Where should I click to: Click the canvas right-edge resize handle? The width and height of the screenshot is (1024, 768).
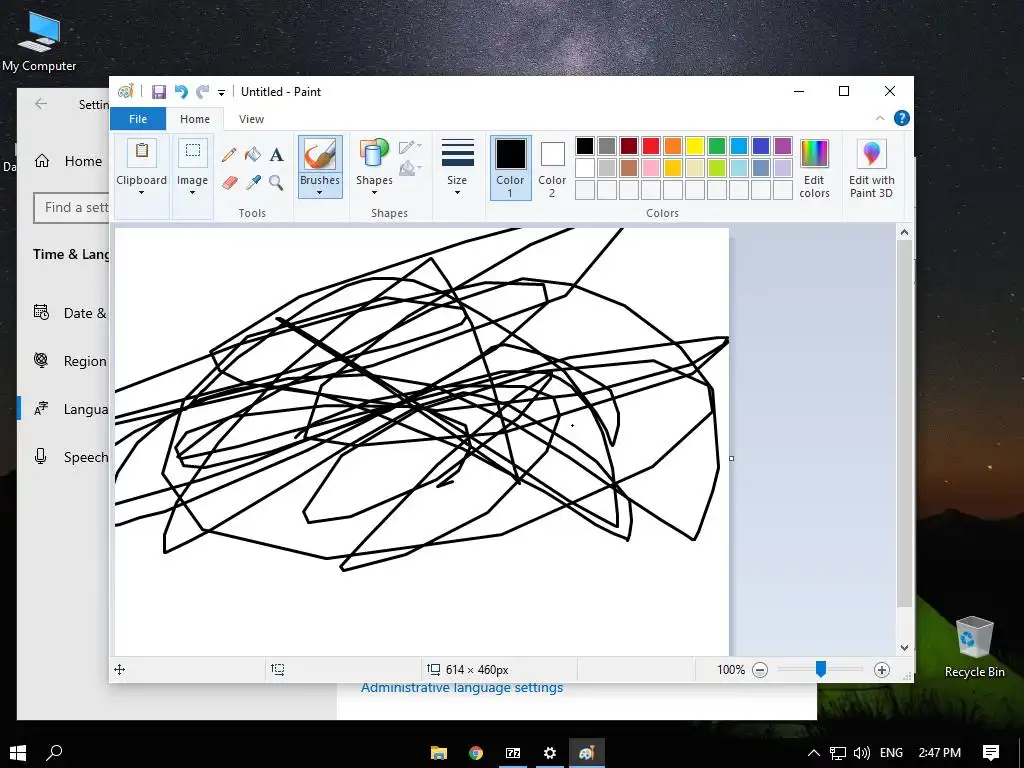pyautogui.click(x=731, y=458)
